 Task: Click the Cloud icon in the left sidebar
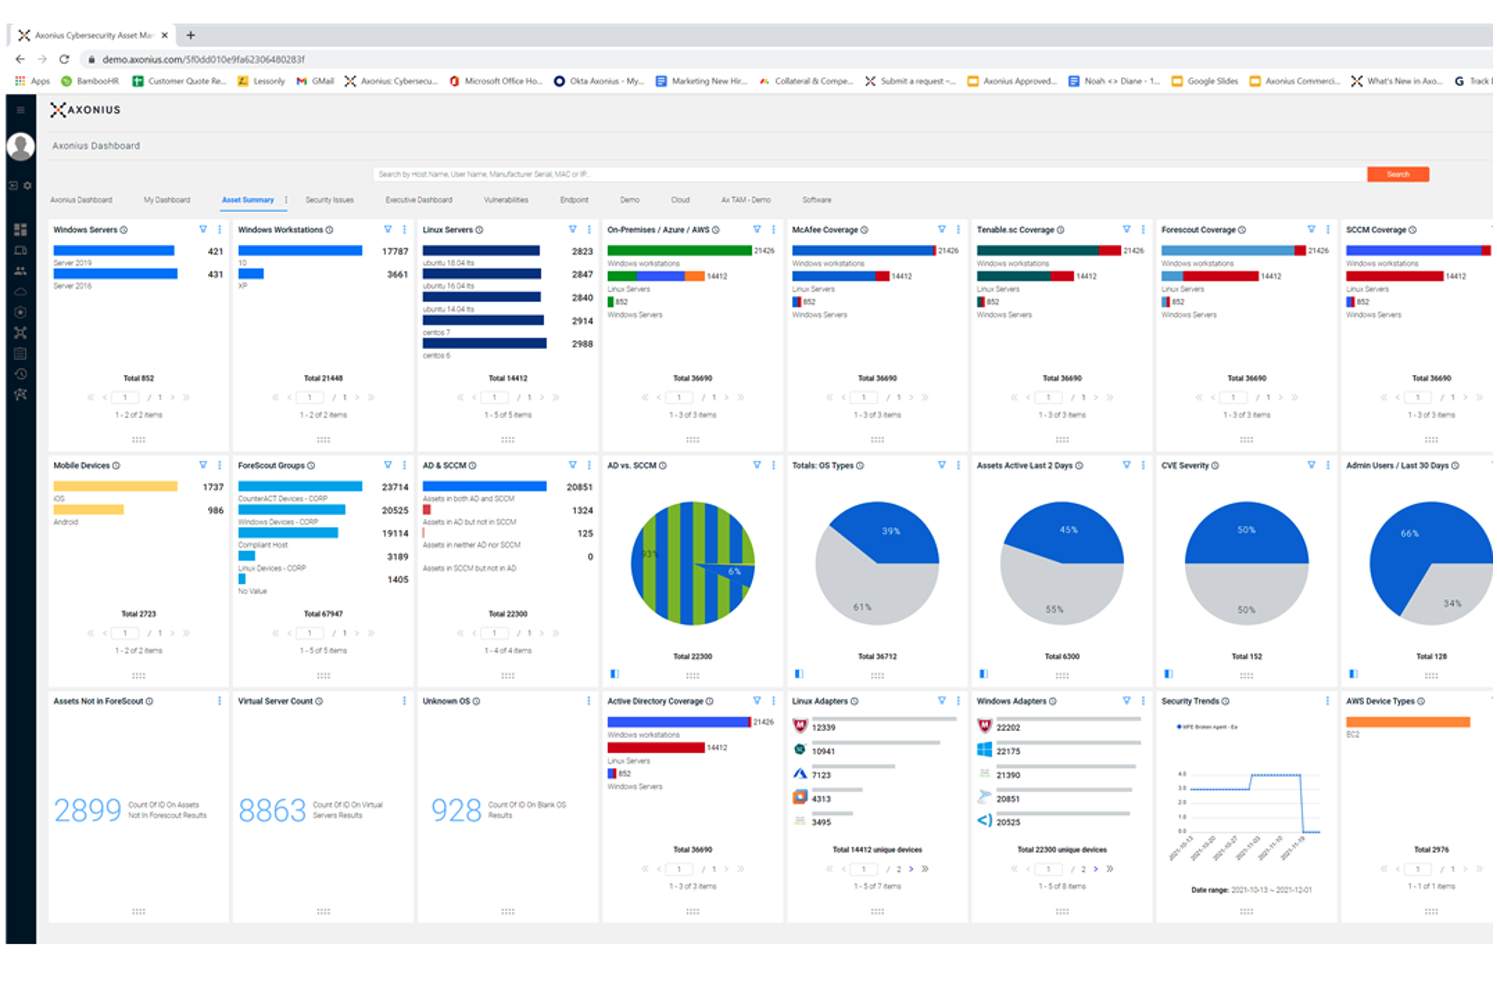click(20, 292)
